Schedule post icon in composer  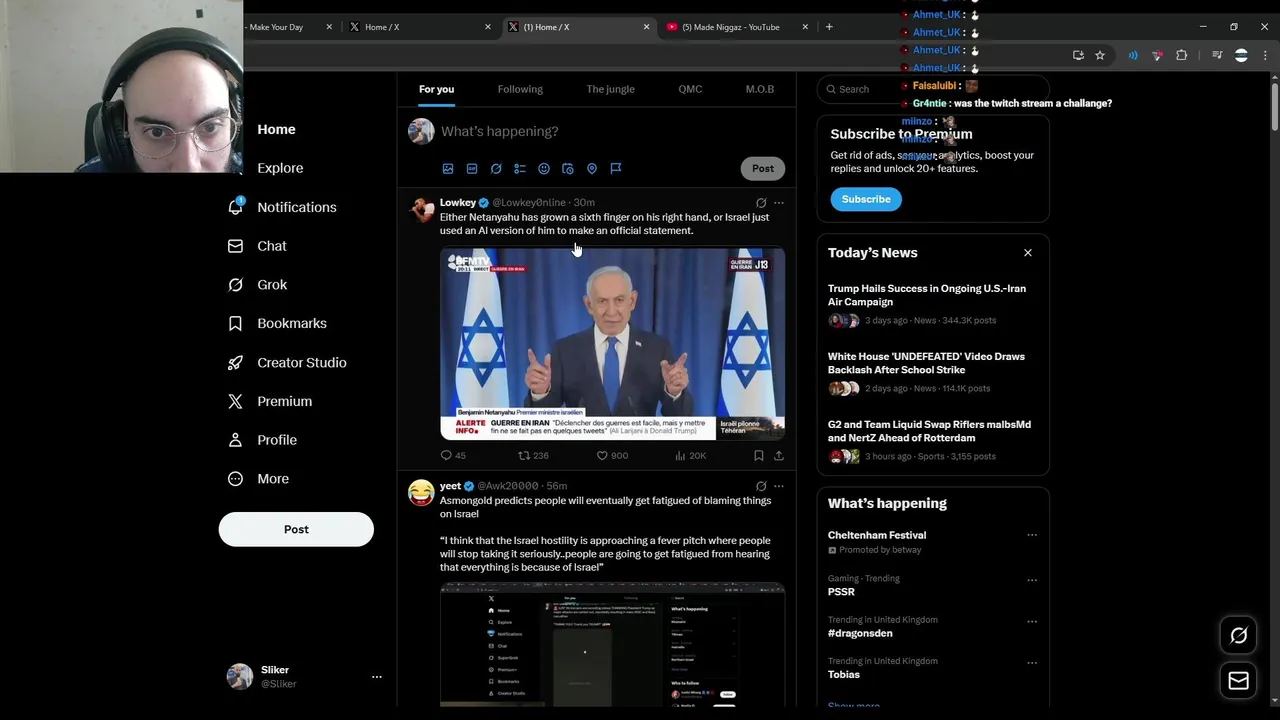click(568, 169)
